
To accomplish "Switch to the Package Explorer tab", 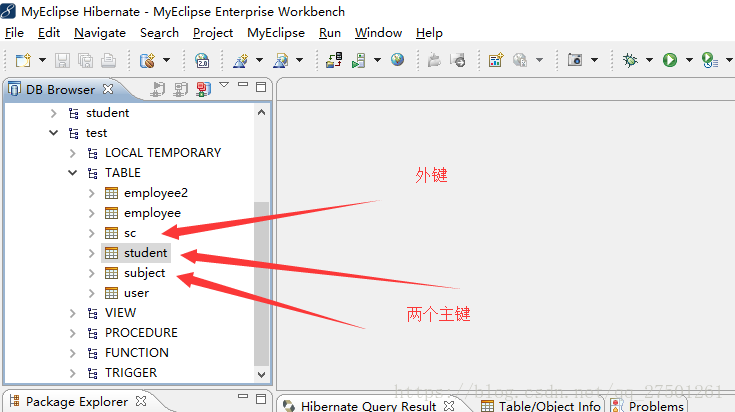I will (77, 402).
